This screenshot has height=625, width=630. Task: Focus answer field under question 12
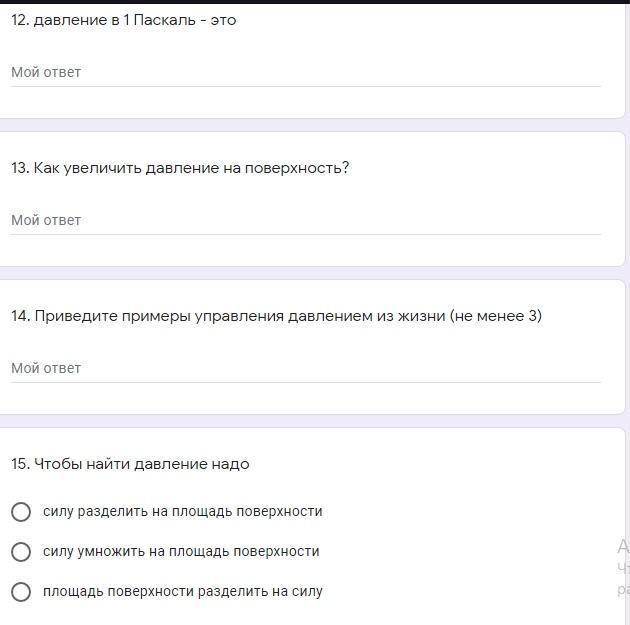pyautogui.click(x=305, y=73)
